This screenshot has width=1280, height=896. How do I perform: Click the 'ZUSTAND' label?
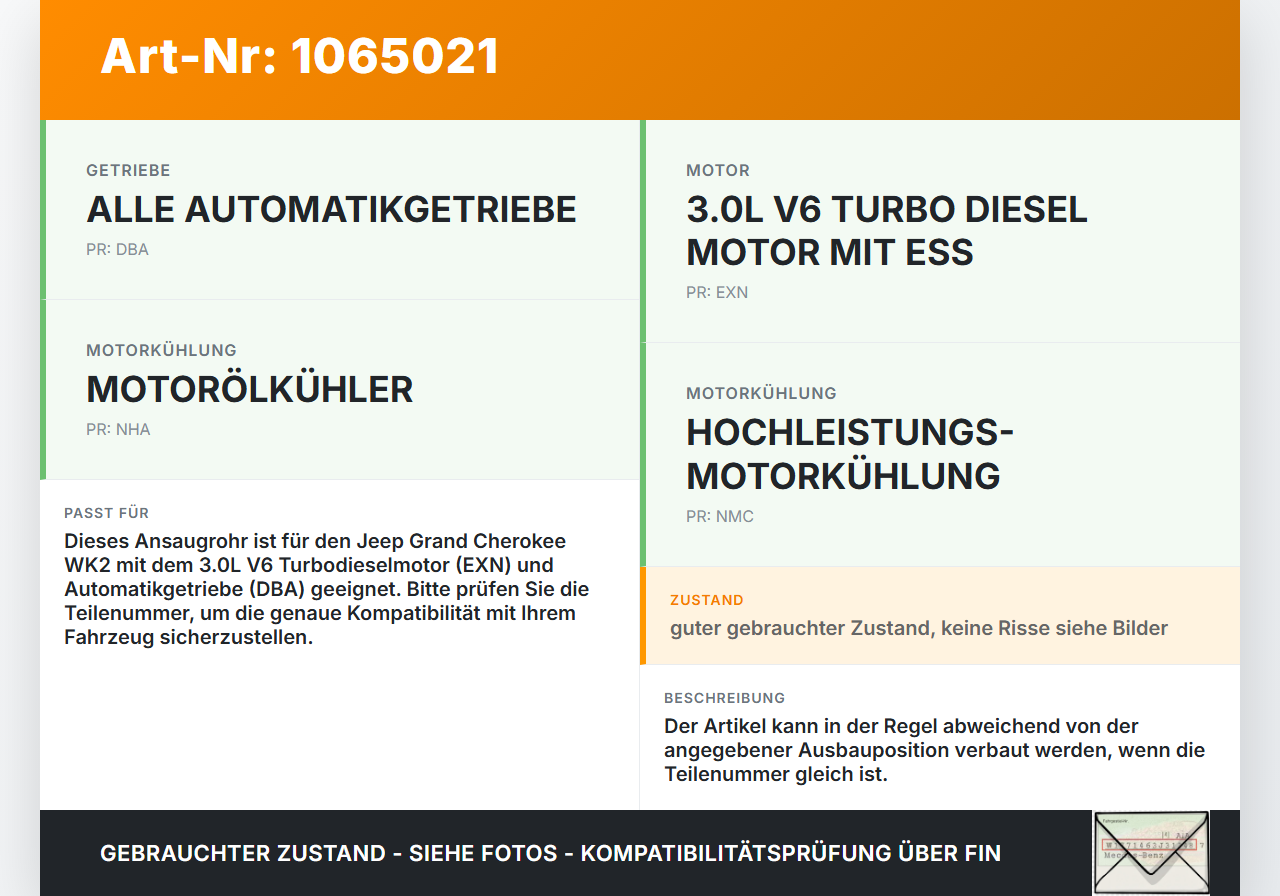(707, 600)
